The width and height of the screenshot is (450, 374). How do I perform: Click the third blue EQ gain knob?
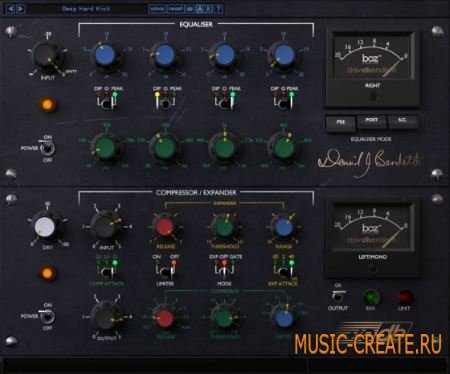tap(224, 56)
